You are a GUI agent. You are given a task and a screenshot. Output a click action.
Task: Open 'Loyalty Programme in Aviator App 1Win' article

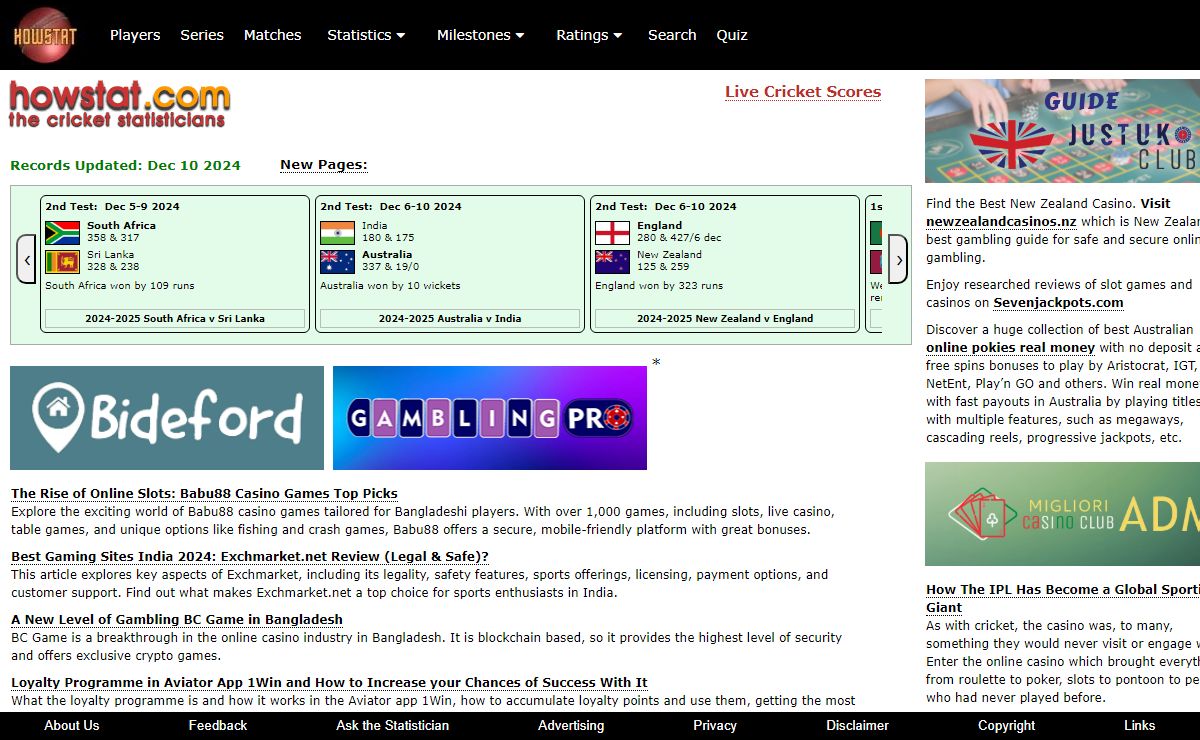click(x=329, y=683)
